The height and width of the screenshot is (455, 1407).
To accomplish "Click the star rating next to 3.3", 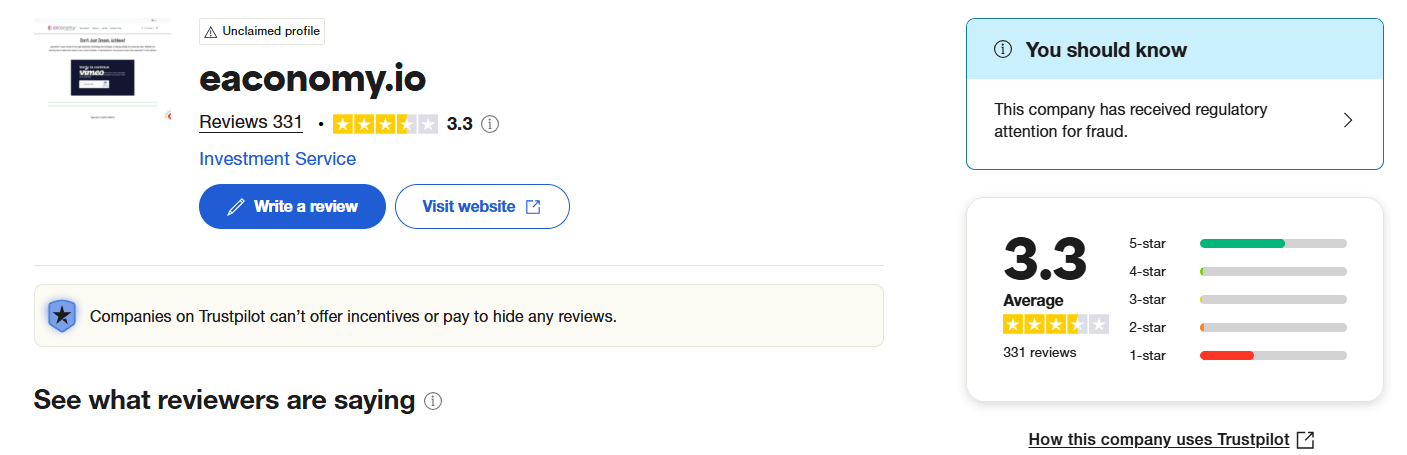I will pos(385,124).
